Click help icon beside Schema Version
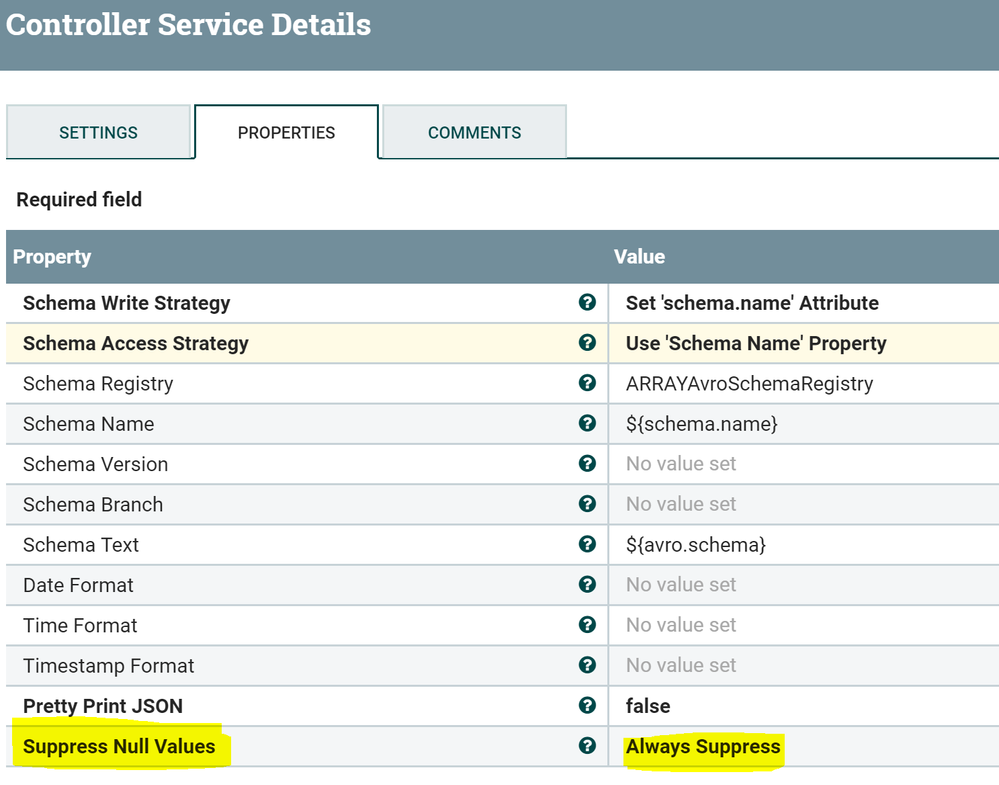The height and width of the screenshot is (785, 999). pos(587,464)
